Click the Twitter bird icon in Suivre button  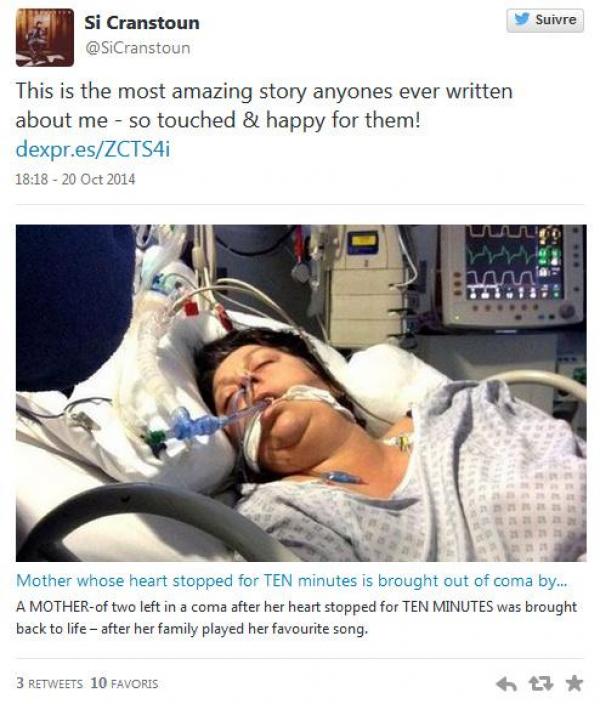point(521,19)
